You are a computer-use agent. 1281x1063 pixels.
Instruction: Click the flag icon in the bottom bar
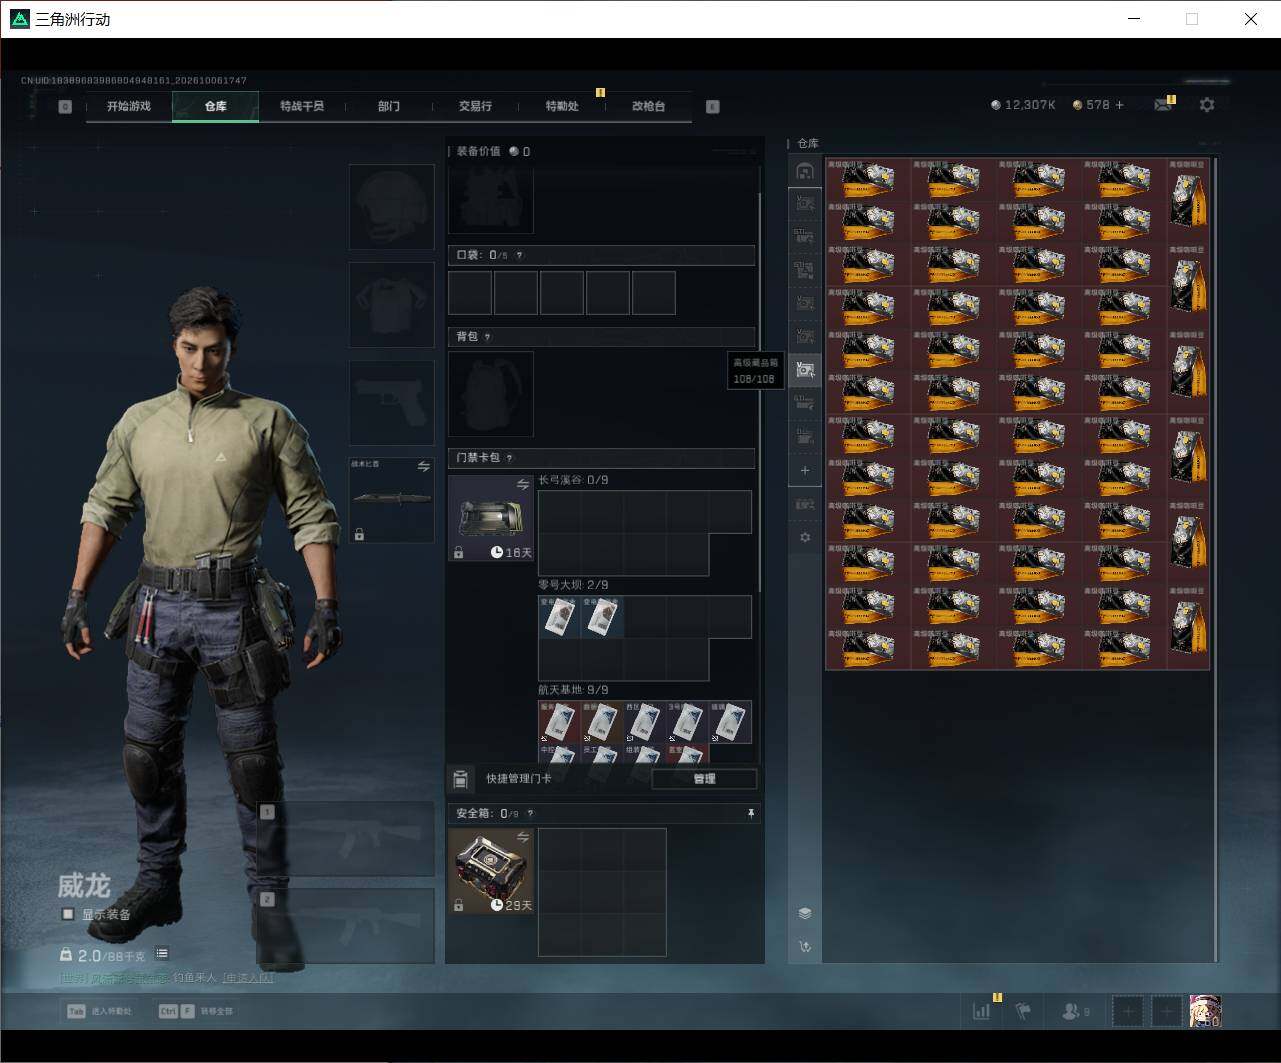1023,1011
